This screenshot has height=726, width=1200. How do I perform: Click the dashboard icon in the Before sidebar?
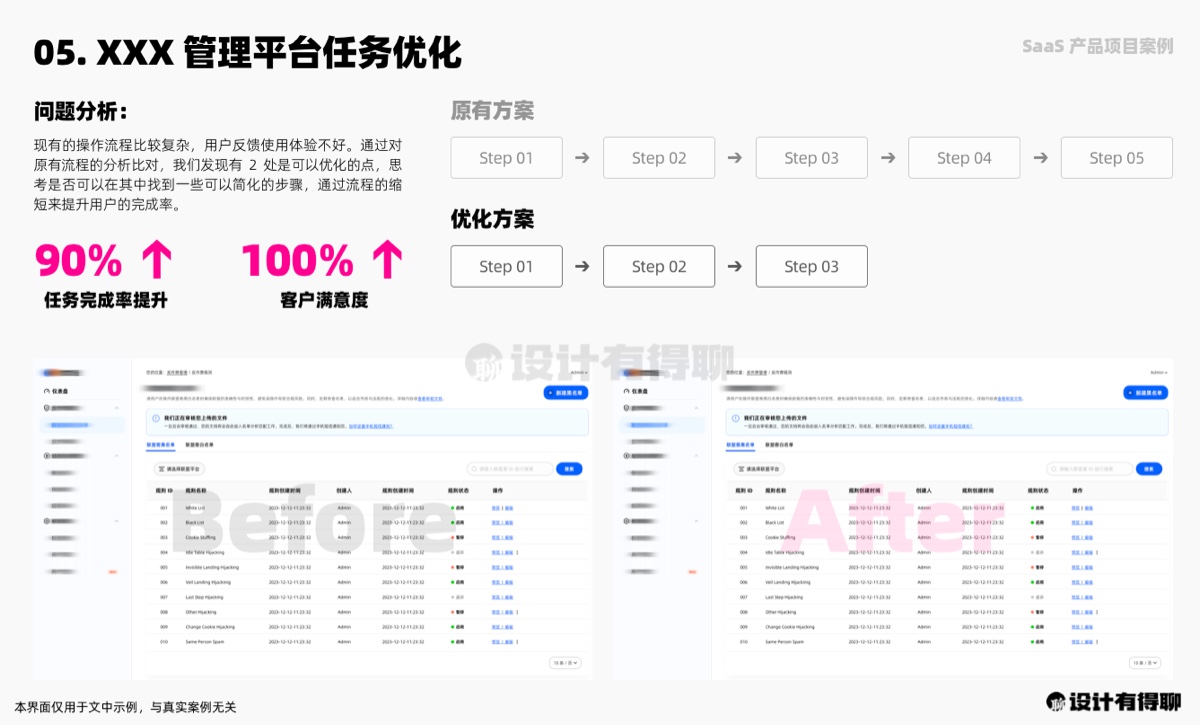tap(46, 391)
